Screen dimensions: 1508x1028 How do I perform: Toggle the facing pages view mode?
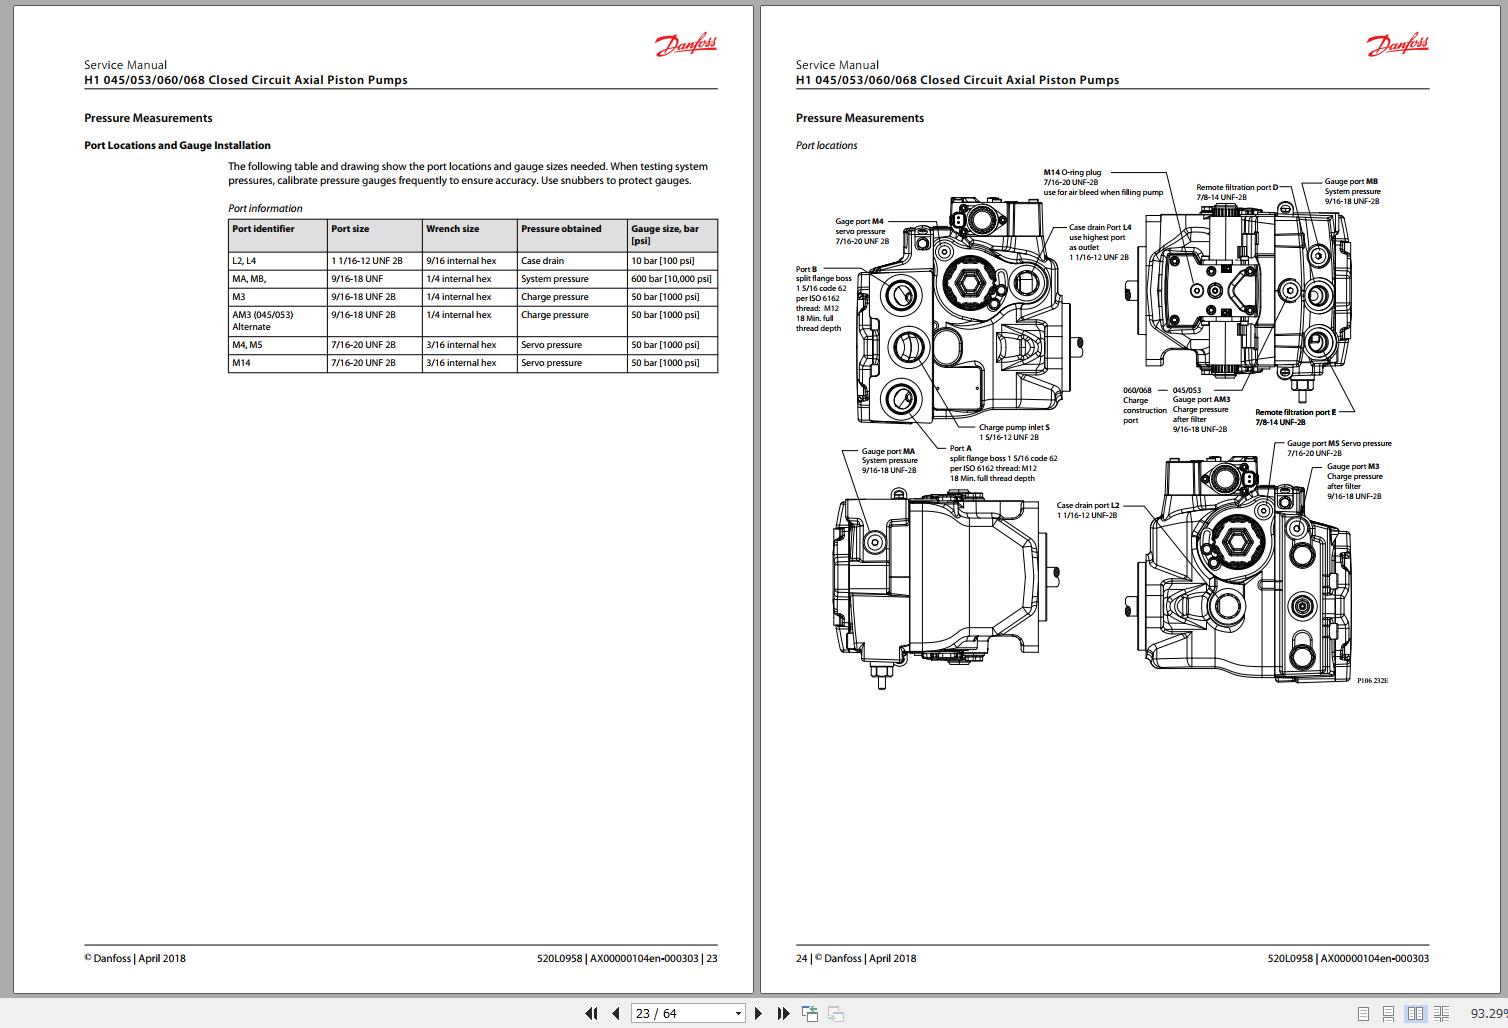(1414, 1012)
